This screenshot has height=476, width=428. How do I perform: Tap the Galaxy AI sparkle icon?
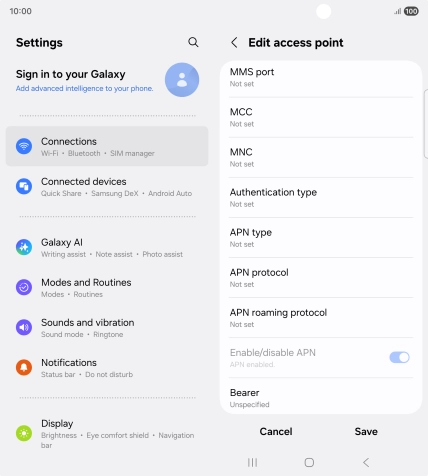point(24,247)
